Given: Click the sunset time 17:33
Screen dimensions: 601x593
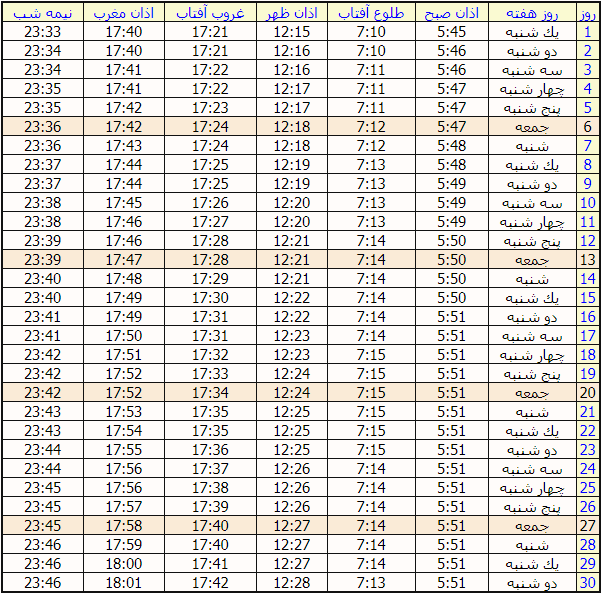Looking at the screenshot, I should (x=210, y=373).
